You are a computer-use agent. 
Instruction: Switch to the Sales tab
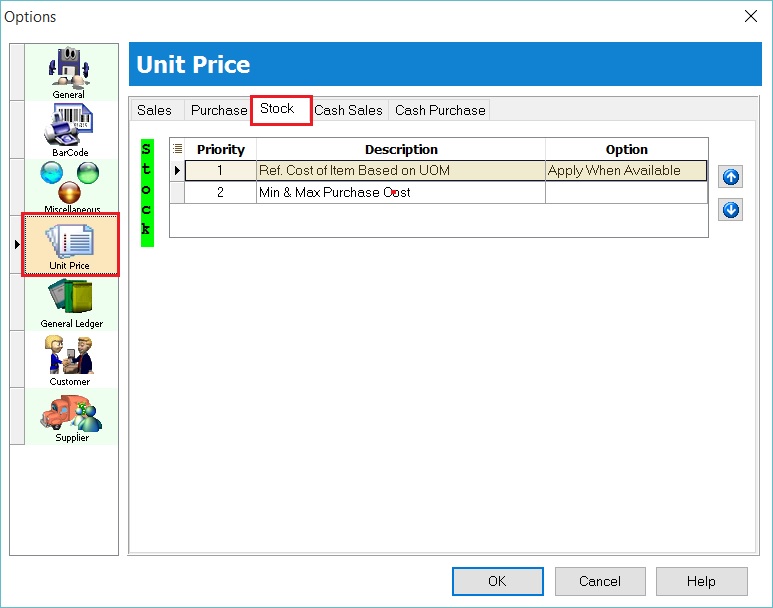(x=154, y=110)
